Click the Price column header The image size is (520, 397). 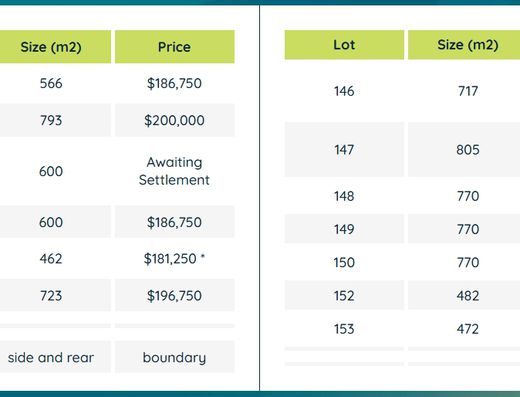(175, 47)
